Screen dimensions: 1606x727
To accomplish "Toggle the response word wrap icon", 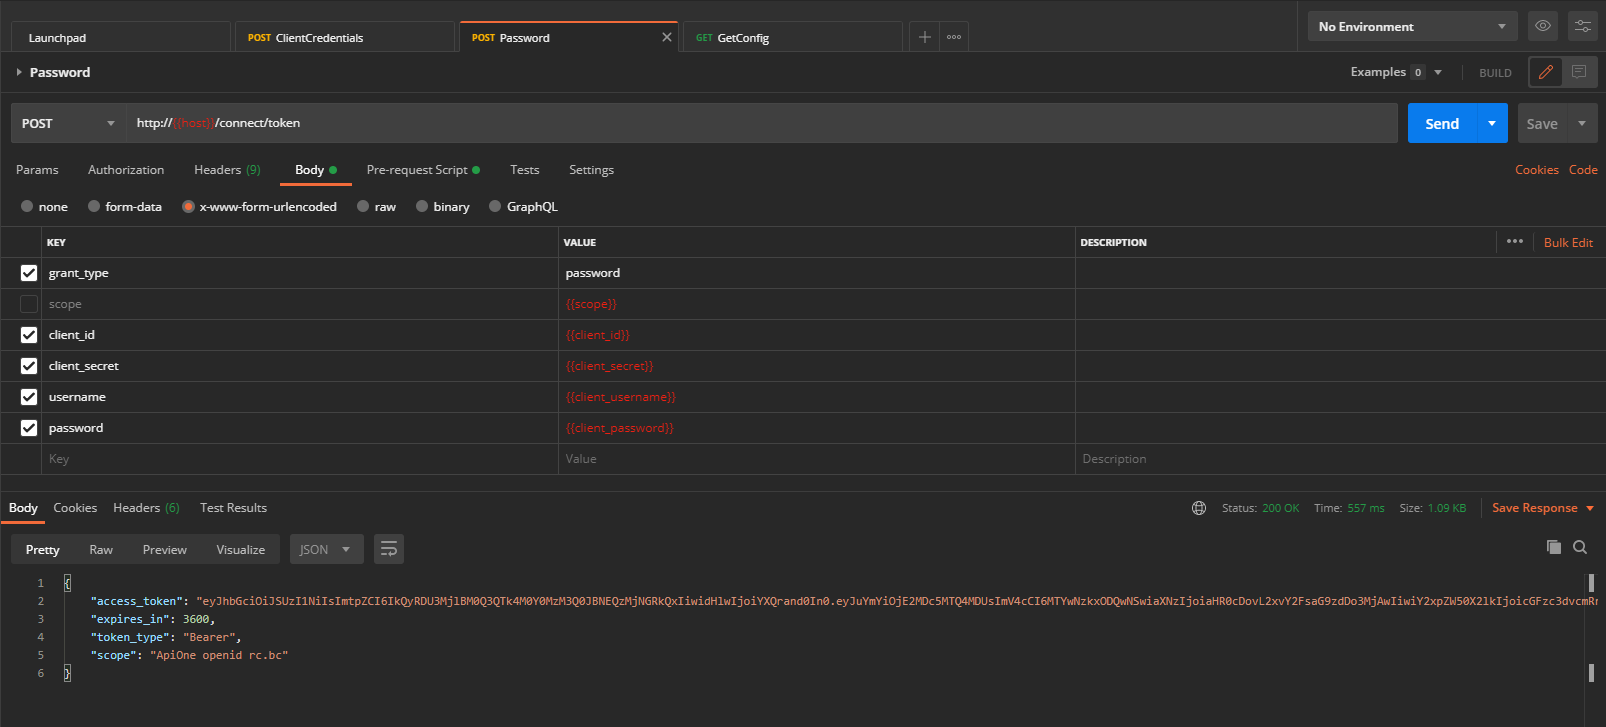I will (x=389, y=549).
